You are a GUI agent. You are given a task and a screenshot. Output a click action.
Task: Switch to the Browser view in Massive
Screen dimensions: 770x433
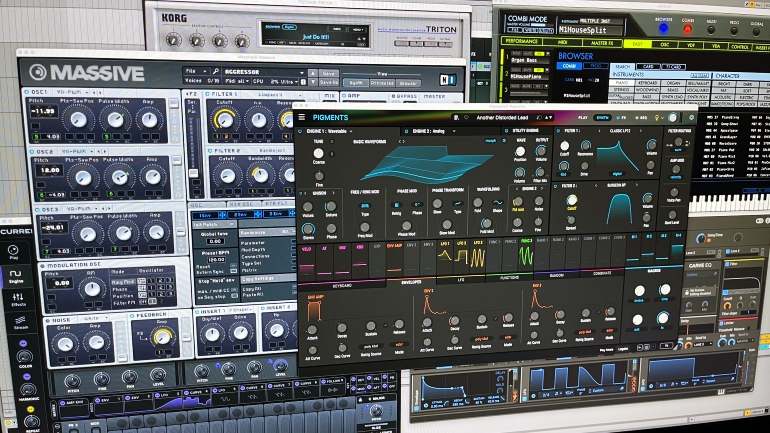(408, 83)
